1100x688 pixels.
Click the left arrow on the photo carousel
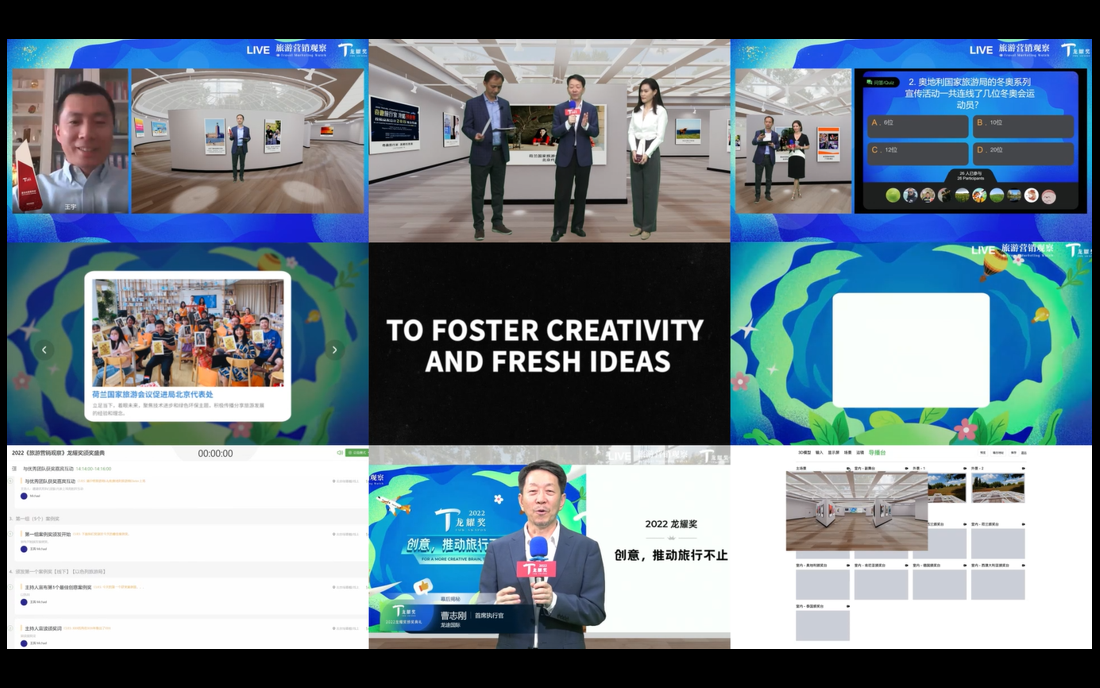[43, 350]
